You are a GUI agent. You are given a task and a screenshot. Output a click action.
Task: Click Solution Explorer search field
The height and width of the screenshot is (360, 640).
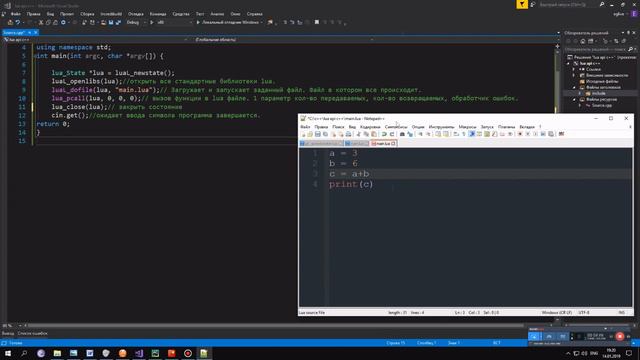pyautogui.click(x=596, y=49)
